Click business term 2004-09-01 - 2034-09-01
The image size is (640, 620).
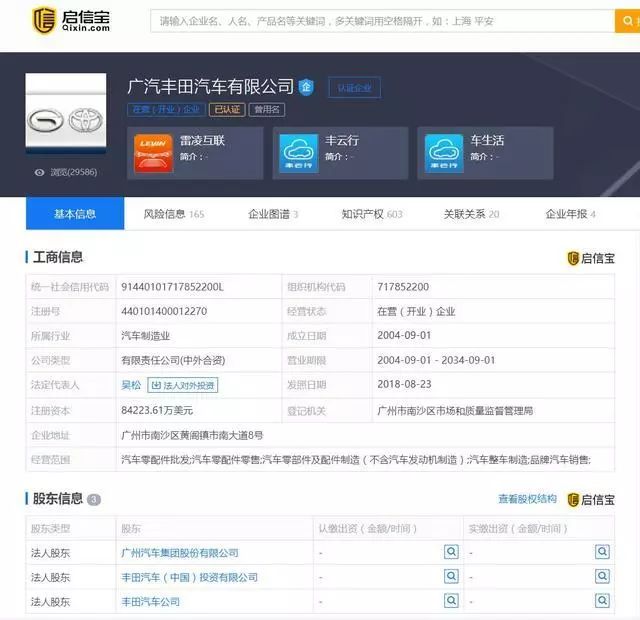tap(436, 360)
